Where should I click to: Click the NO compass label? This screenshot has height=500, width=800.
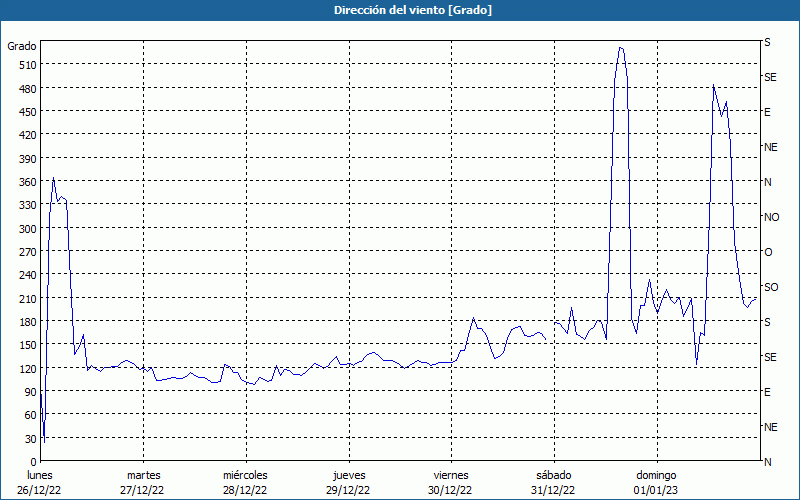(771, 217)
